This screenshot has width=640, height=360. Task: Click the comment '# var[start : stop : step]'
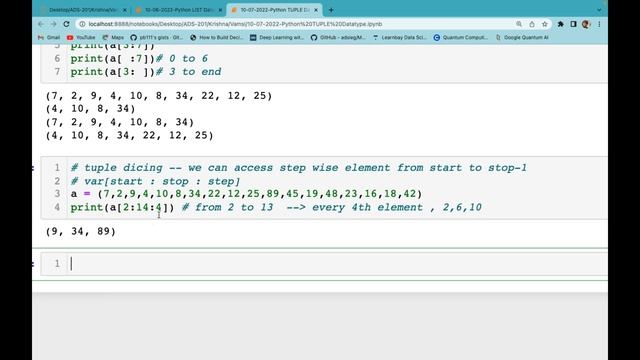[x=156, y=181]
